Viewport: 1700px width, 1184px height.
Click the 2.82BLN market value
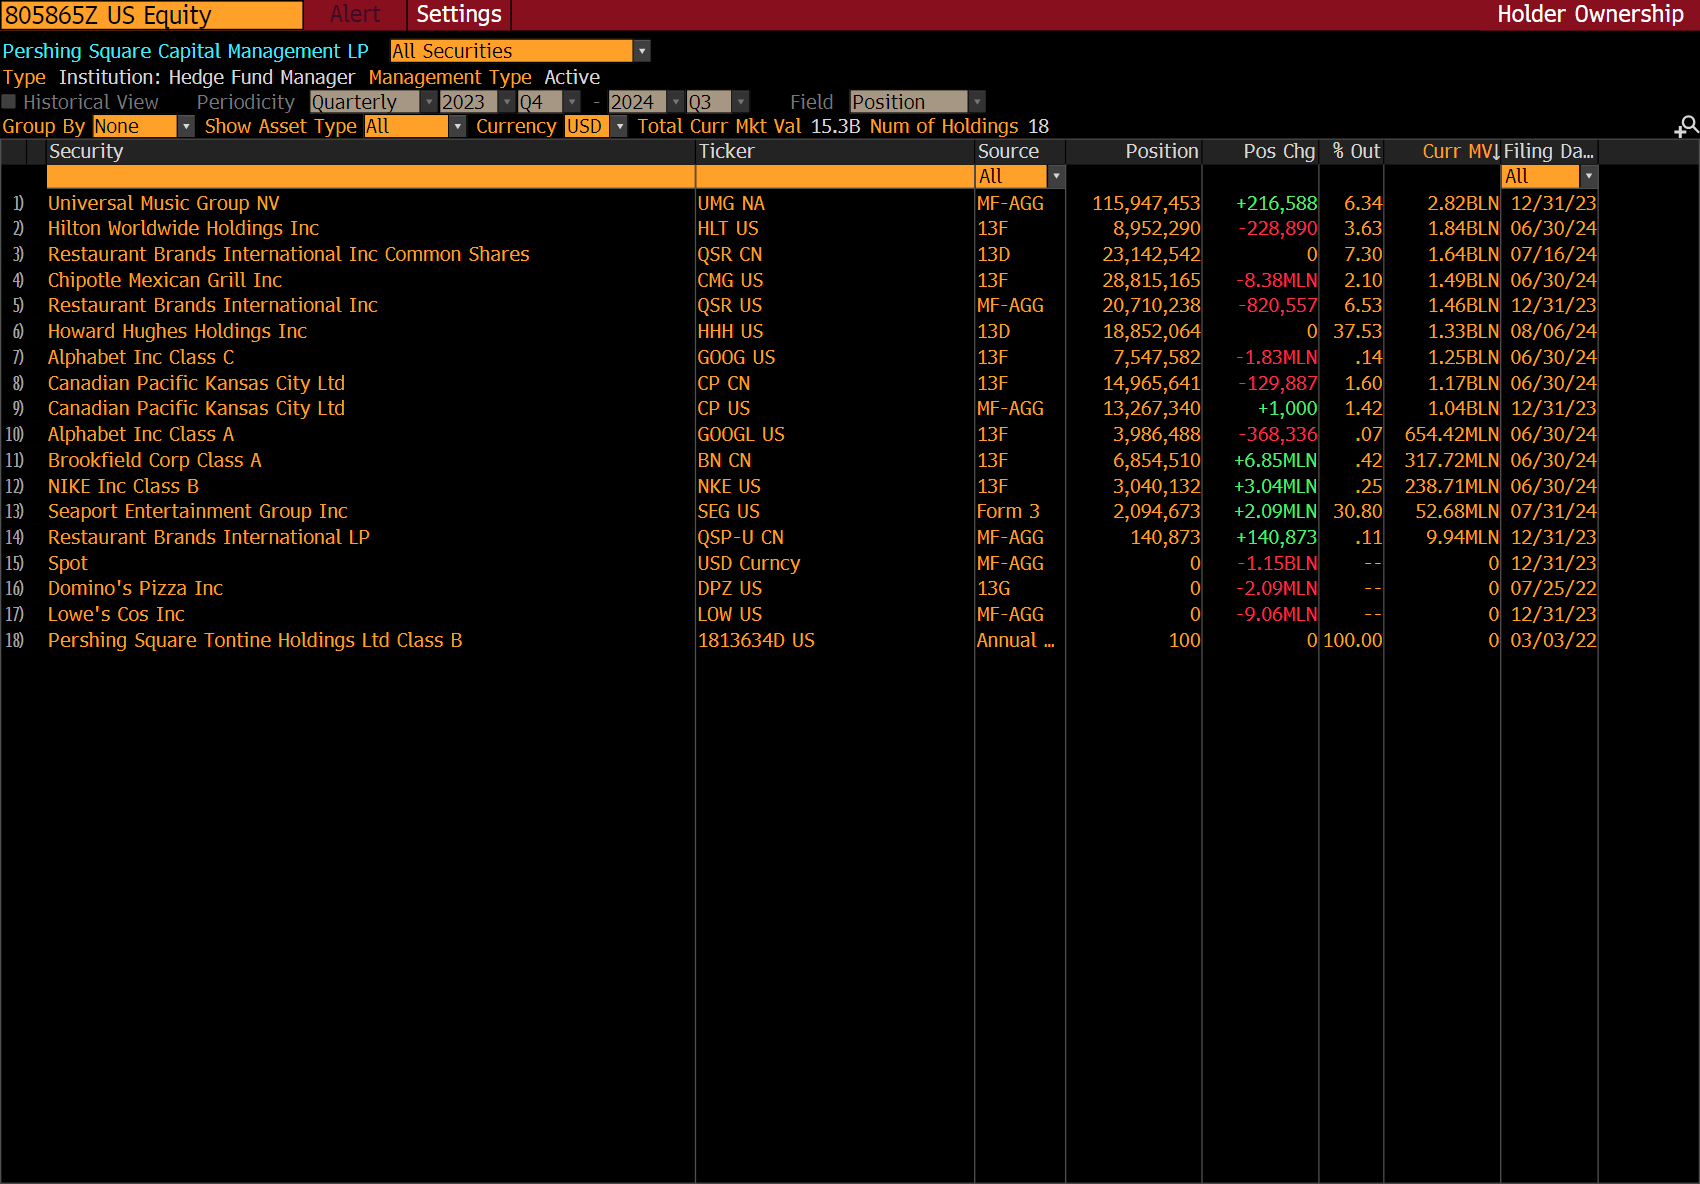(1463, 203)
